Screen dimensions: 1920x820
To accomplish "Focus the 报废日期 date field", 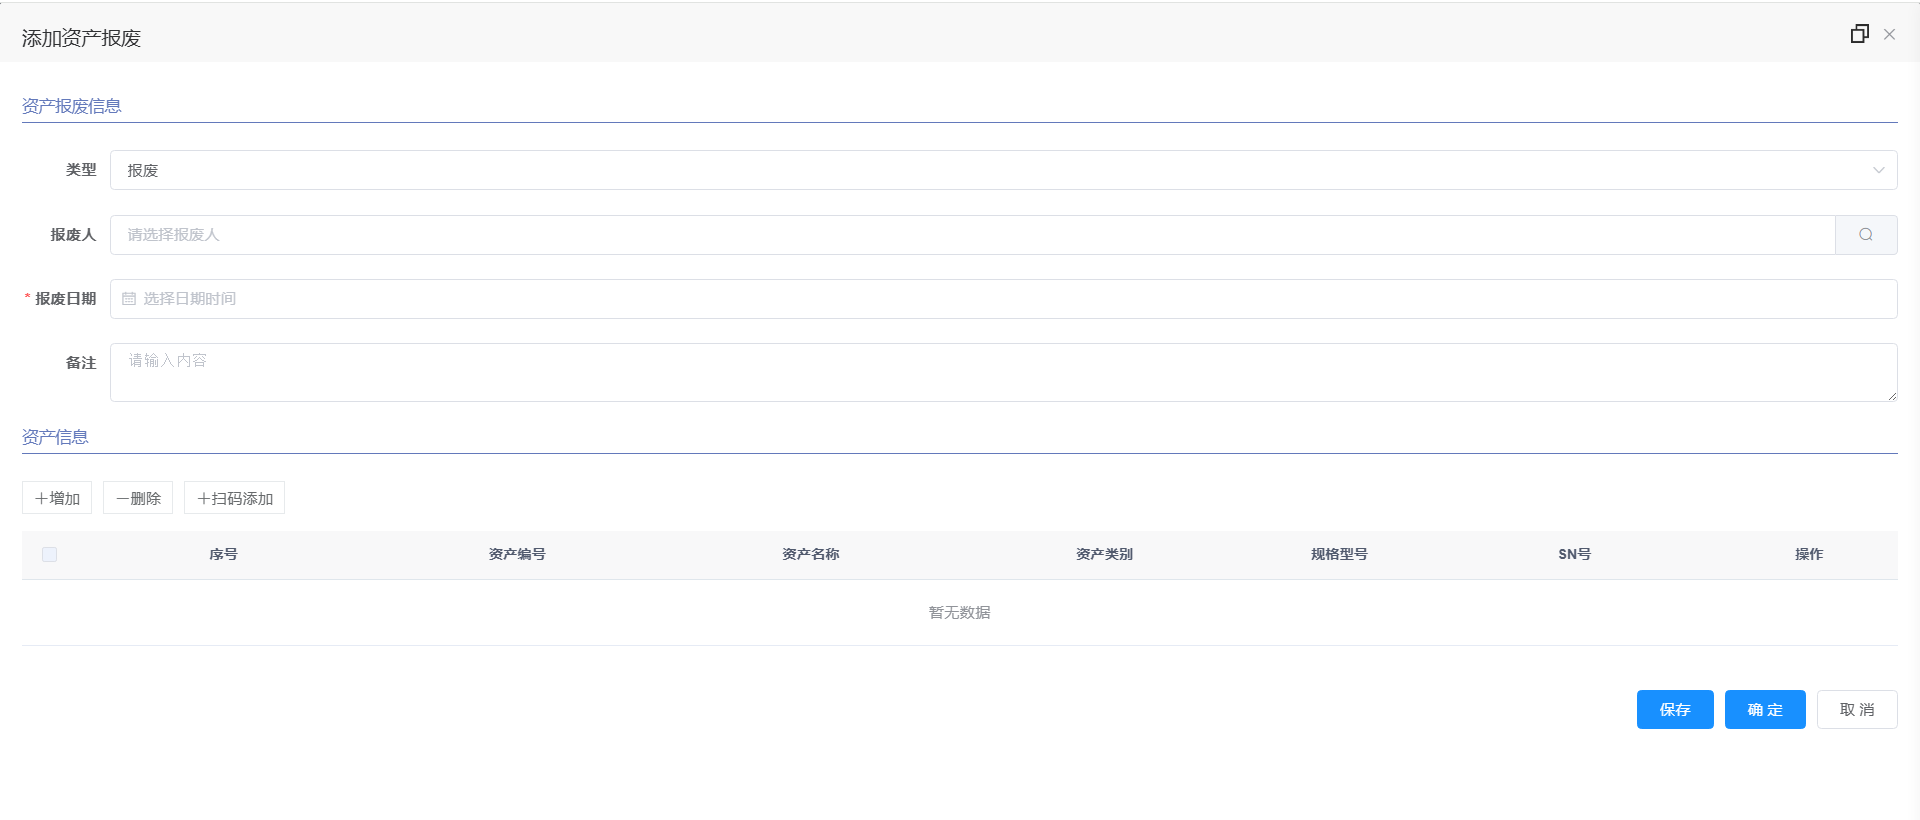I will [x=1003, y=299].
